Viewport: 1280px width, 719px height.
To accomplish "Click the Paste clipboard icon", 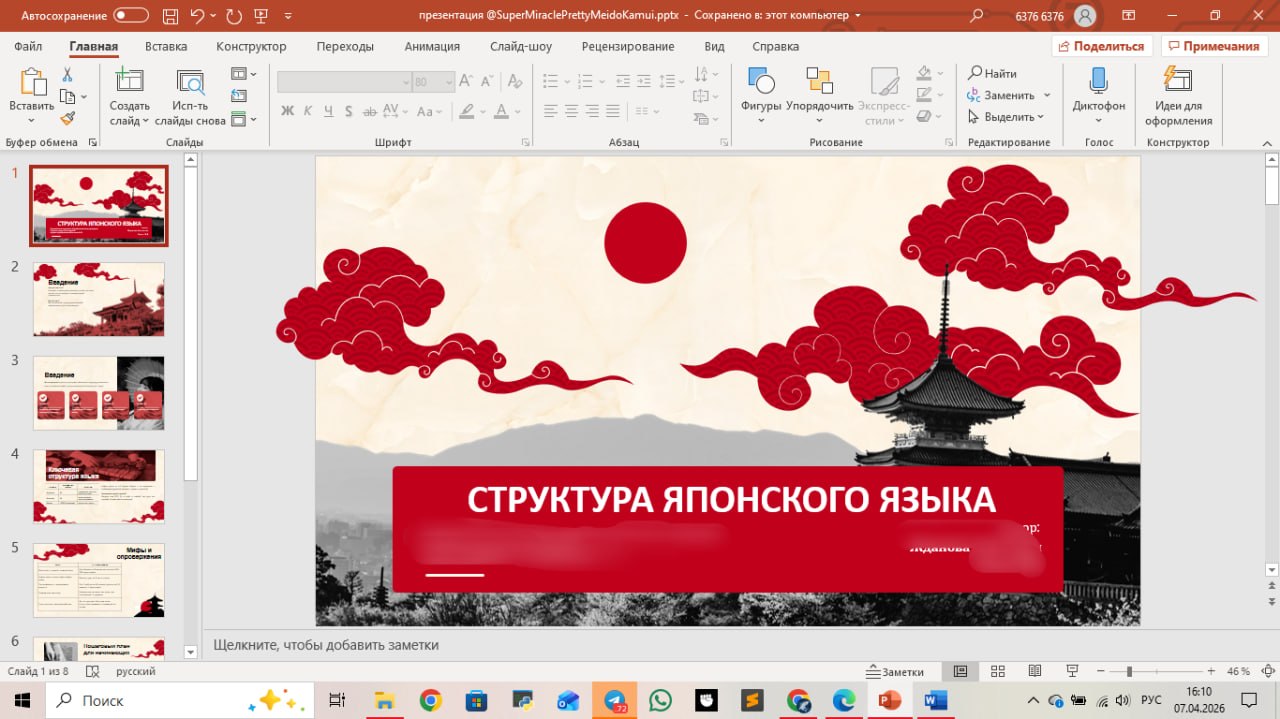I will tap(33, 83).
